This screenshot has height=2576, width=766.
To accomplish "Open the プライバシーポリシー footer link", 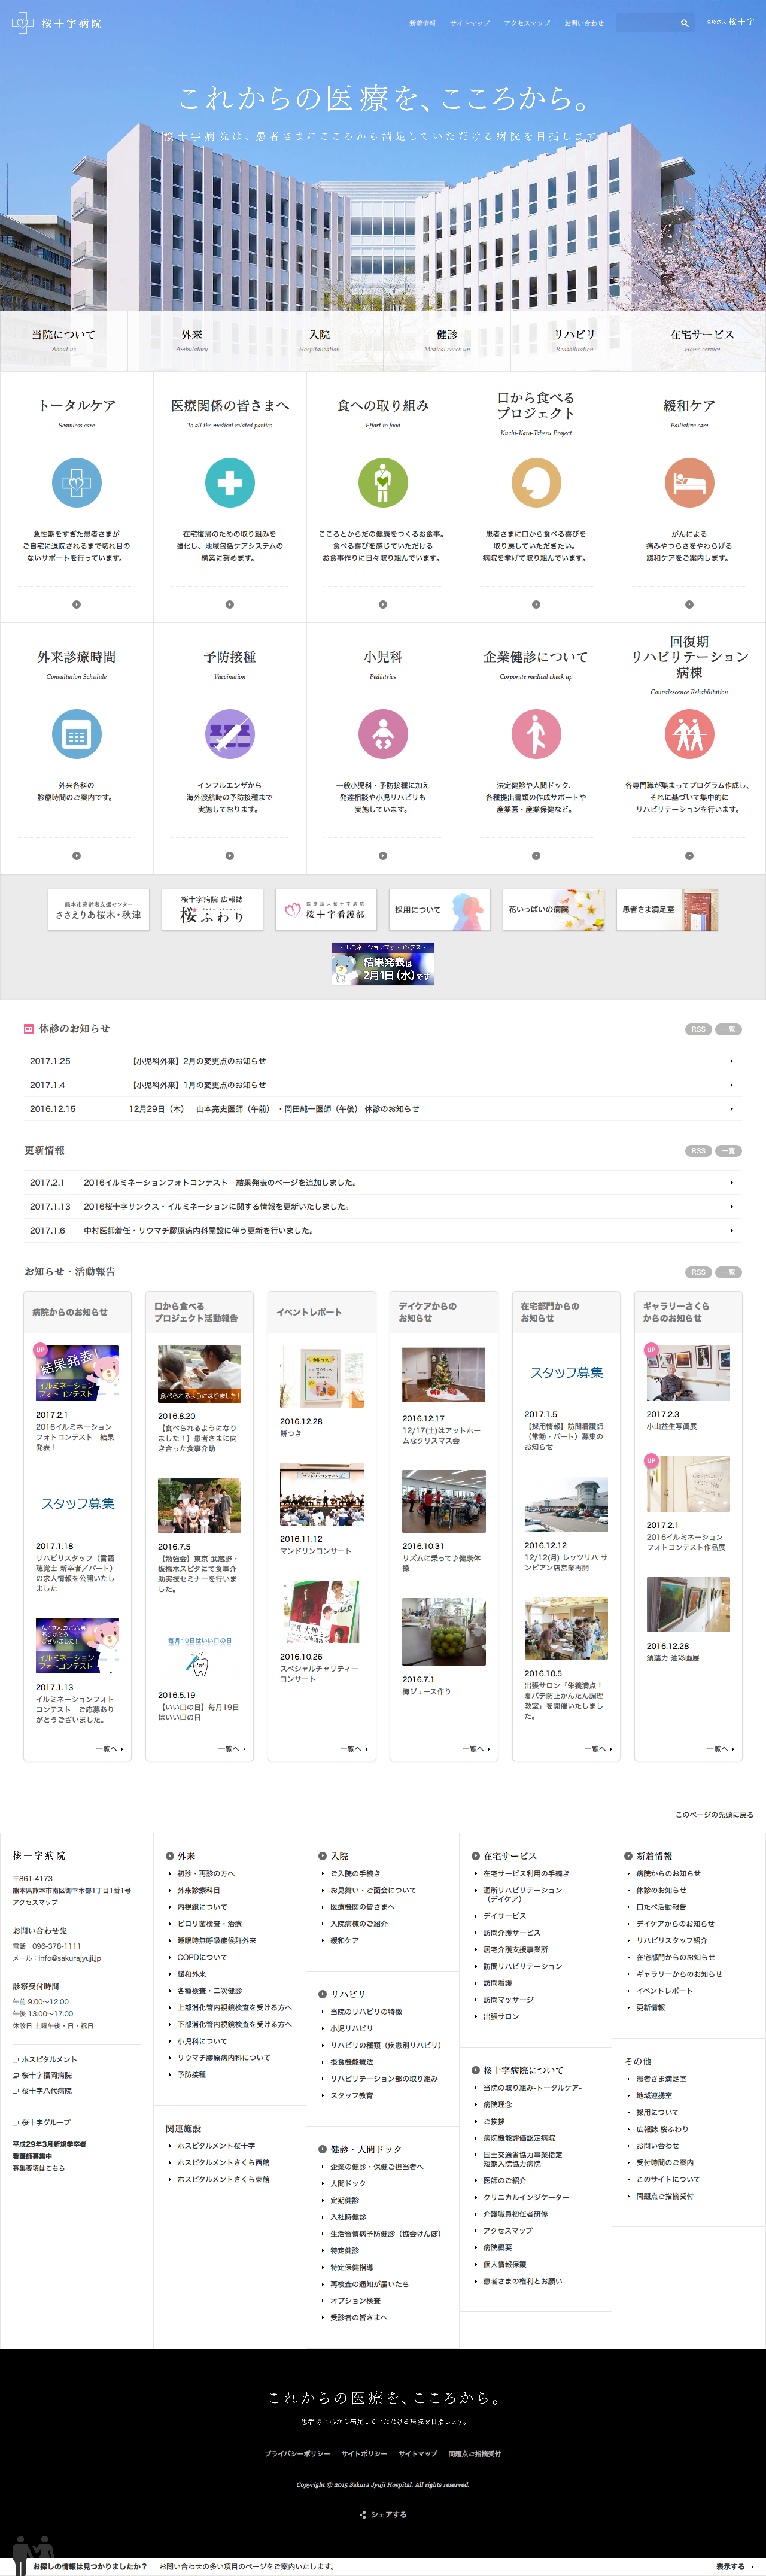I will [297, 2453].
